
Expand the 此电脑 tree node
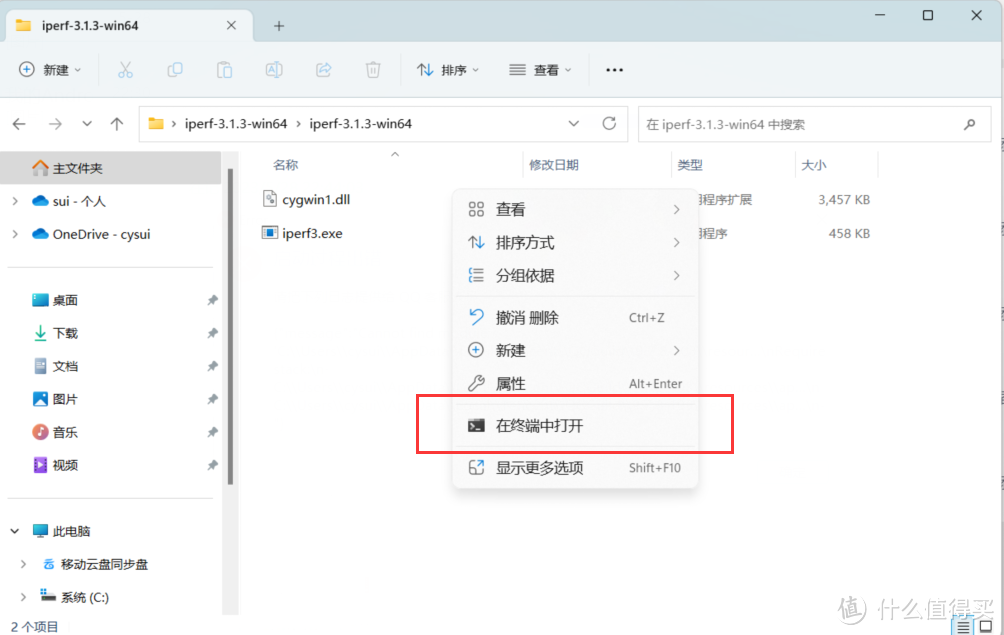tap(15, 531)
